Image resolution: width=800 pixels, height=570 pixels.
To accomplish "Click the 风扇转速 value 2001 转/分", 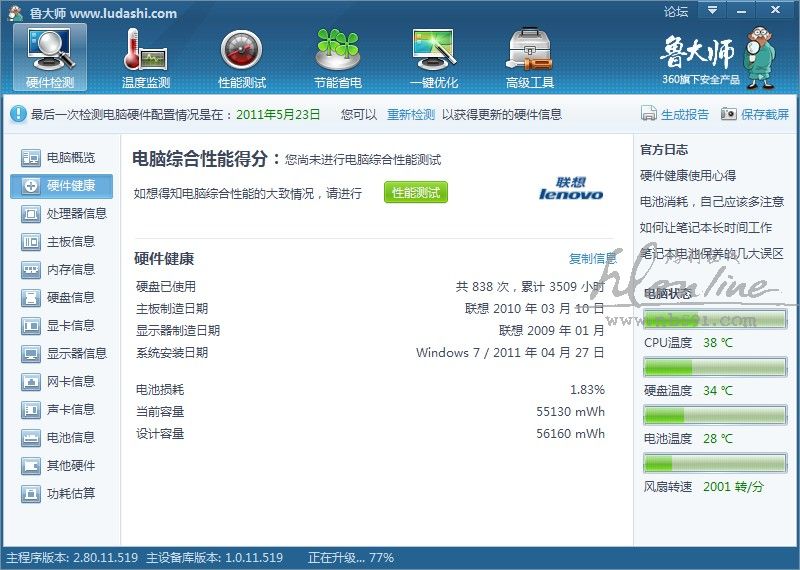I will 733,487.
